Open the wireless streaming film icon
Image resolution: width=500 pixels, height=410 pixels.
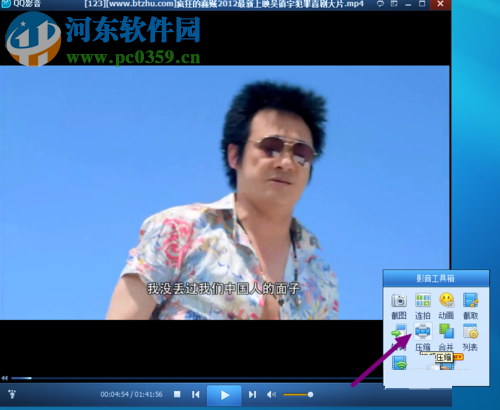click(x=399, y=363)
